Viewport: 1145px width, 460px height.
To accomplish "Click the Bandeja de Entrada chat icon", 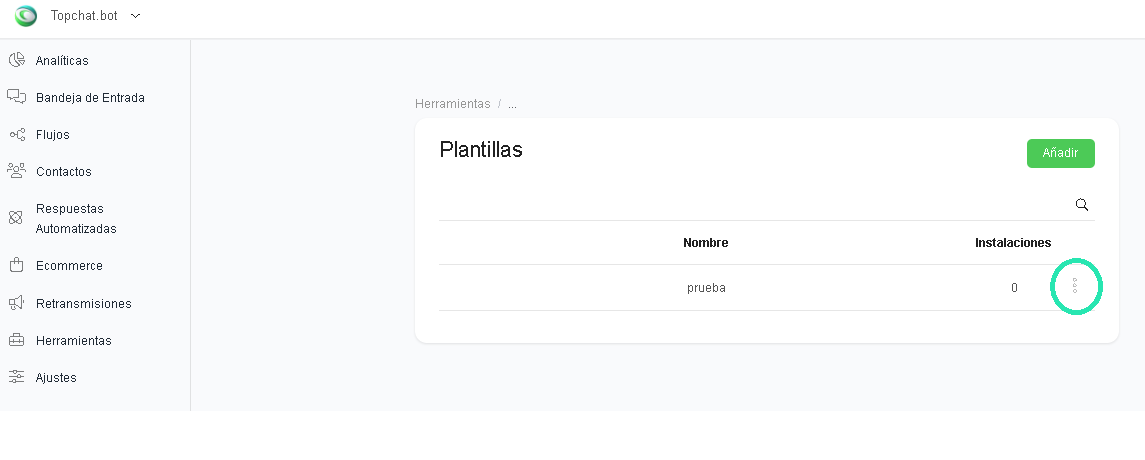I will click(x=16, y=97).
